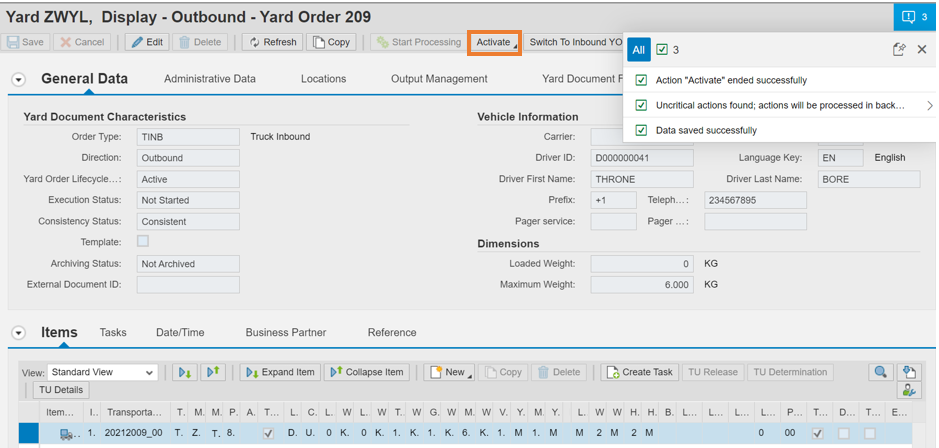Open the message notification counter icon
Image resolution: width=939 pixels, height=448 pixels.
(x=916, y=16)
